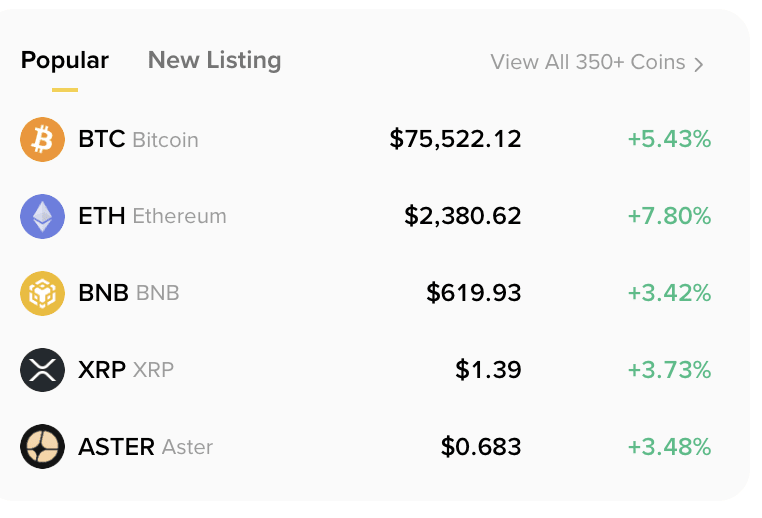Click the Aster price $0.683
Image resolution: width=762 pixels, height=518 pixels.
click(x=481, y=447)
